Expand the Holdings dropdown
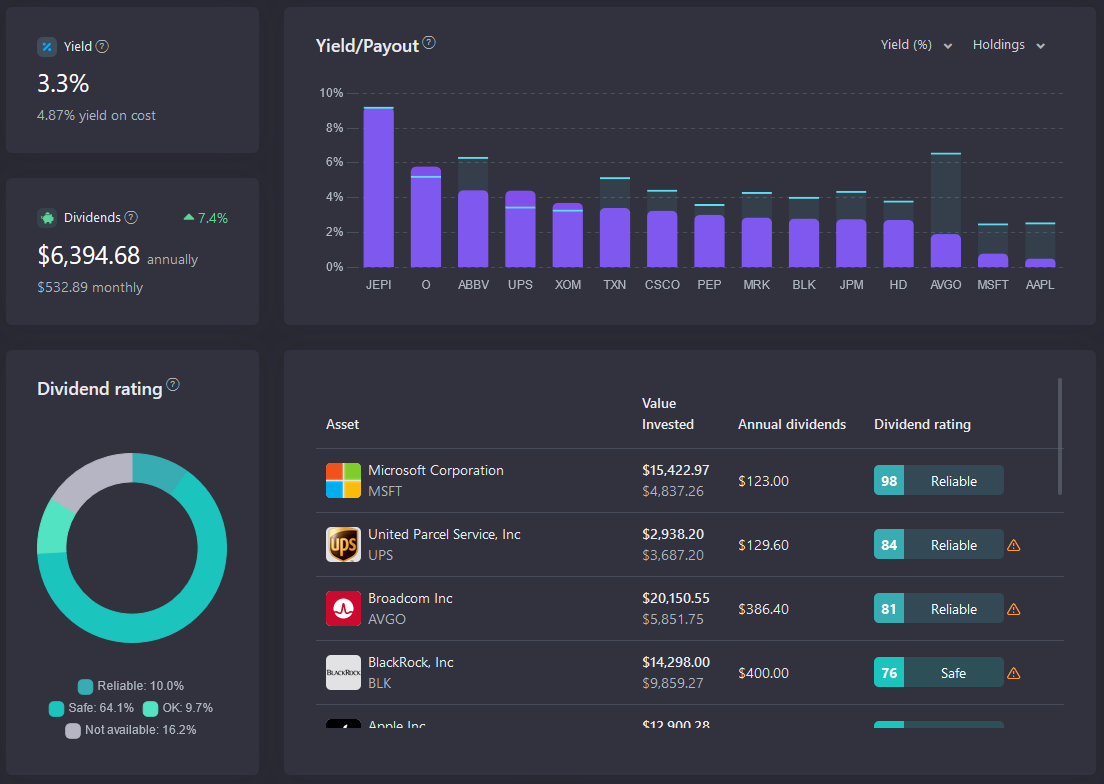Screen dimensions: 1104x784 click(1009, 45)
